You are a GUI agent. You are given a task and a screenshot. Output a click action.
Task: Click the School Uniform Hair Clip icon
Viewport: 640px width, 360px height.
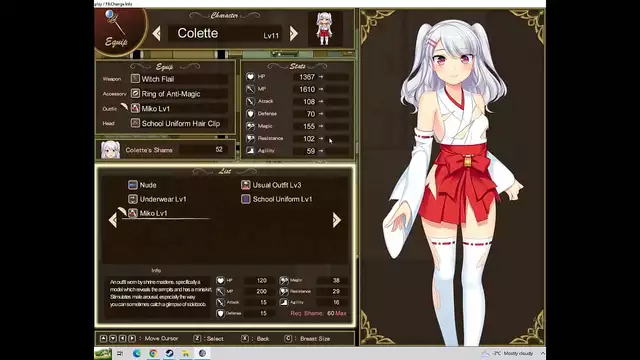[135, 123]
